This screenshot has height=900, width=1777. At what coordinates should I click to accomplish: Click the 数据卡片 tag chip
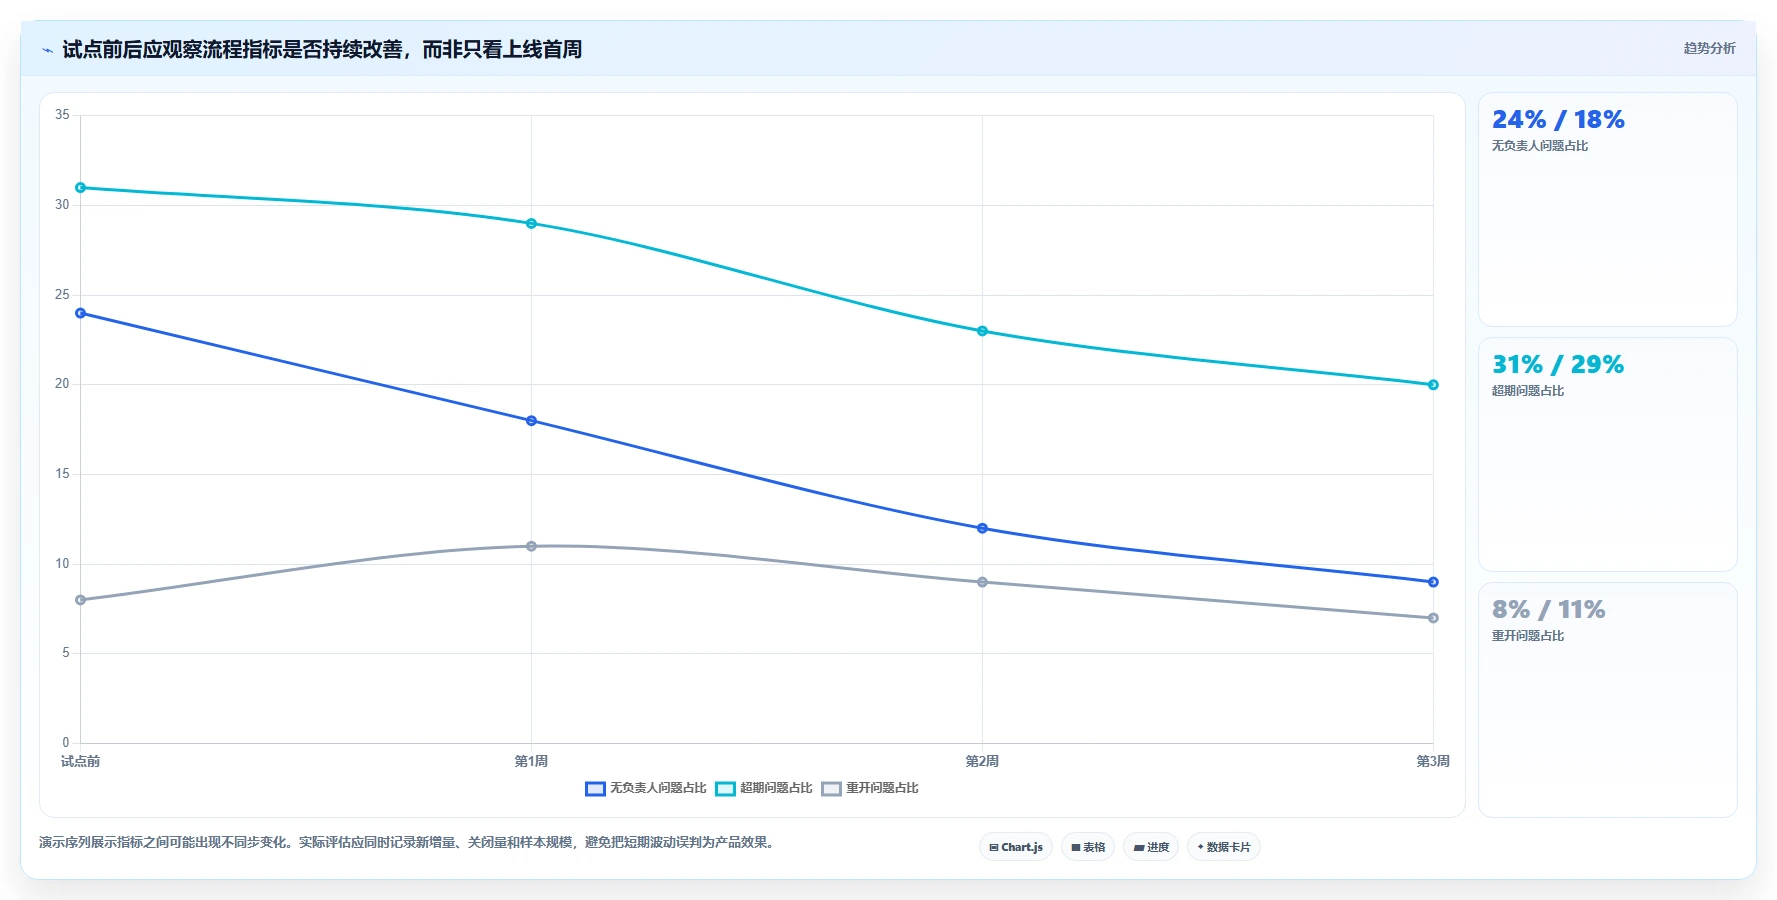[x=1224, y=847]
